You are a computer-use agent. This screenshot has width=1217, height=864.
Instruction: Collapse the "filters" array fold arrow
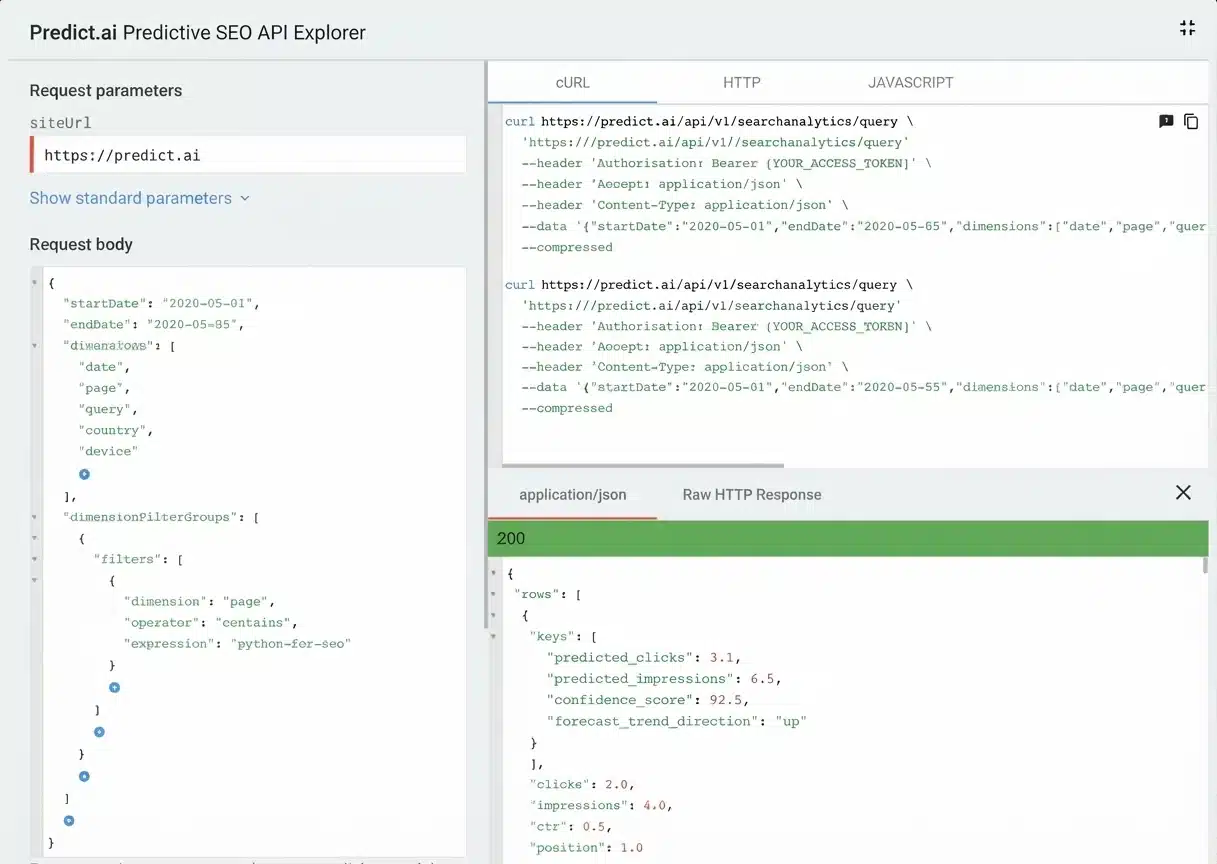coord(36,560)
